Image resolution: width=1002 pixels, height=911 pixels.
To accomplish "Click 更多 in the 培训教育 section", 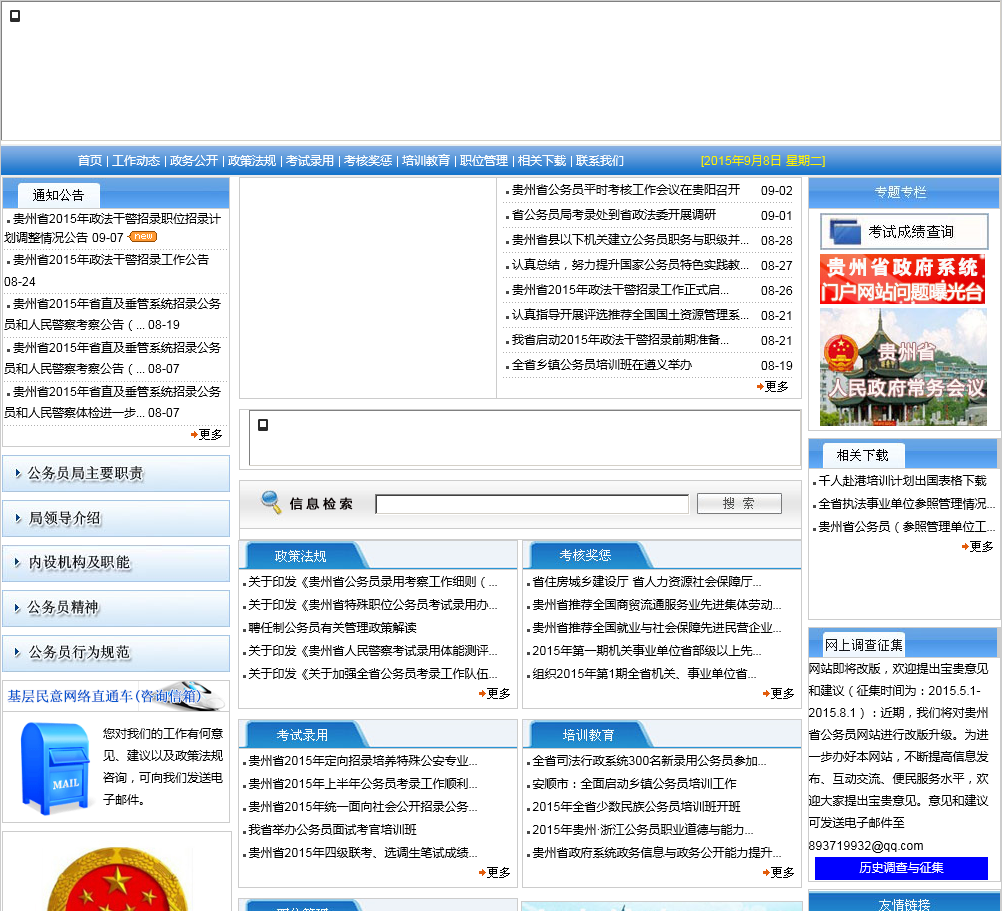I will point(779,872).
